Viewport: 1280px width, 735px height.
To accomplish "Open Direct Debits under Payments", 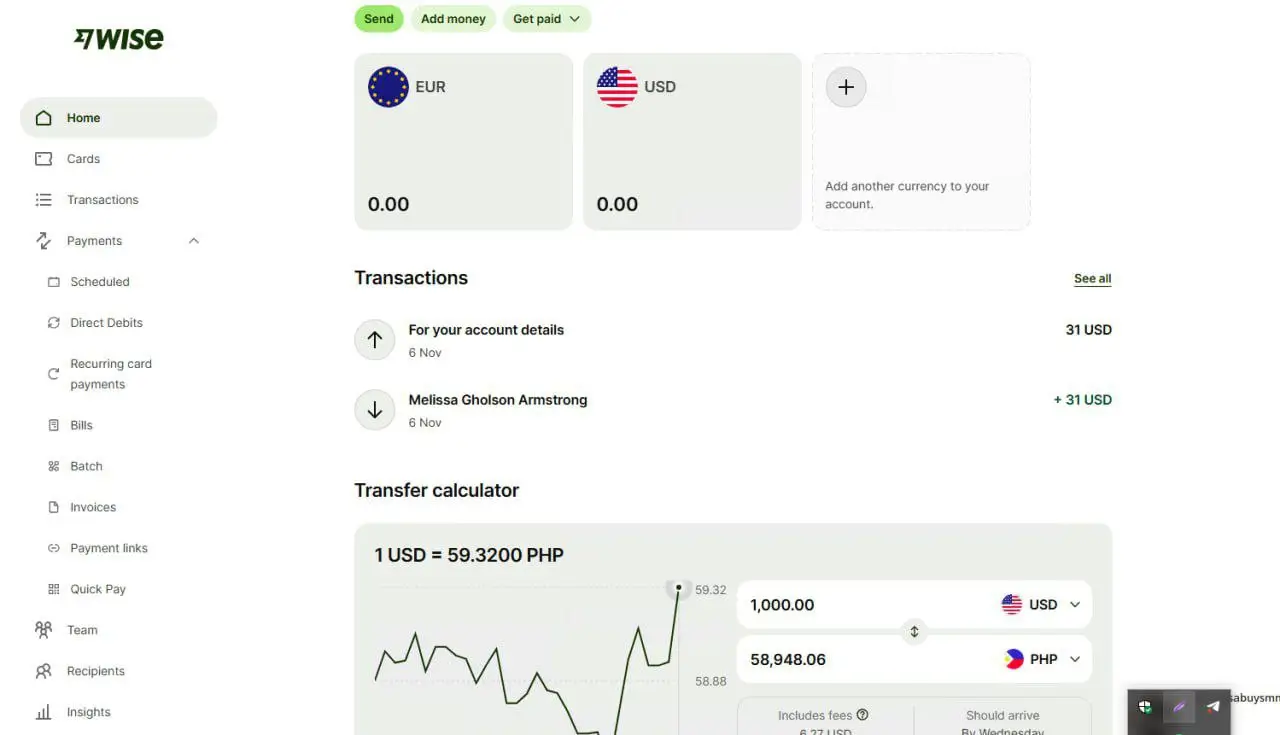I will (x=106, y=323).
